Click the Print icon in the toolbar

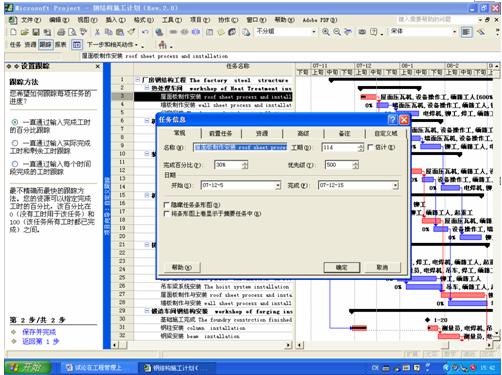tap(61, 32)
